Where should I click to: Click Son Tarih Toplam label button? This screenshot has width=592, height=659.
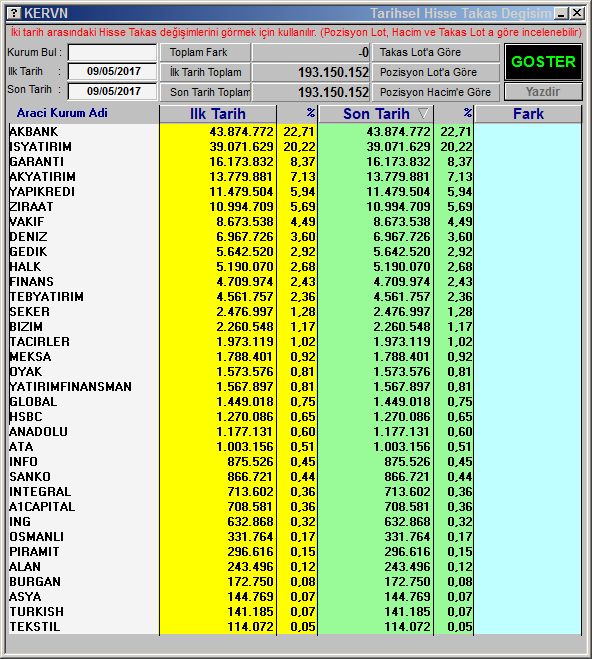205,92
